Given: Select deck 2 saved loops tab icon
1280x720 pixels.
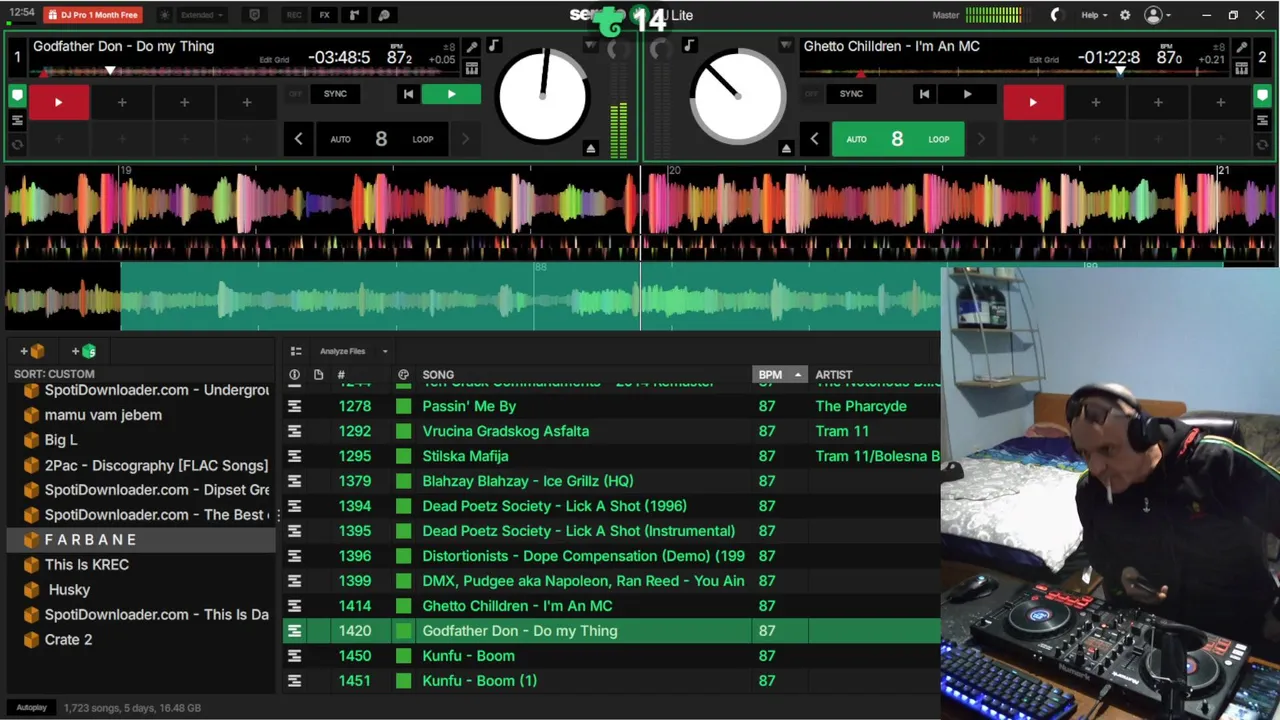Looking at the screenshot, I should click(x=1262, y=144).
